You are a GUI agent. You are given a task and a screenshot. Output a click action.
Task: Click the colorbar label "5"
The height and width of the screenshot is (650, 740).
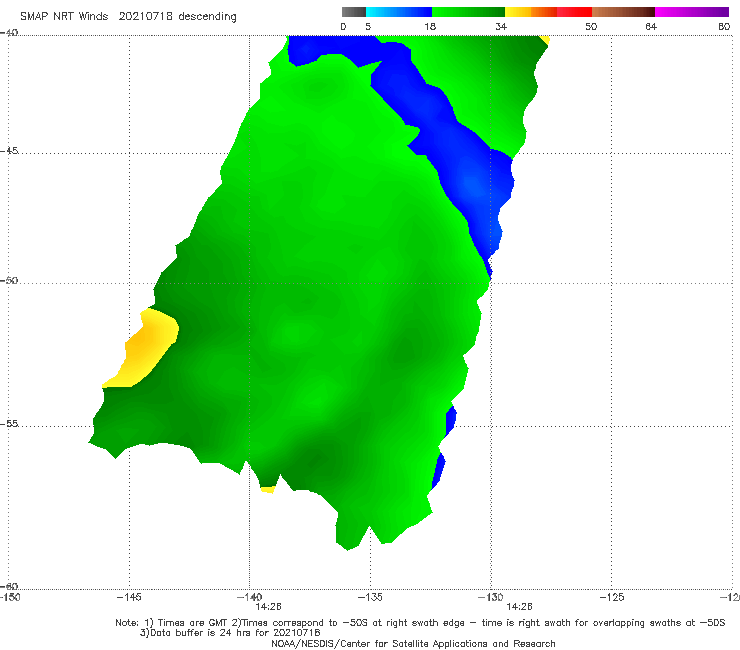tap(368, 26)
